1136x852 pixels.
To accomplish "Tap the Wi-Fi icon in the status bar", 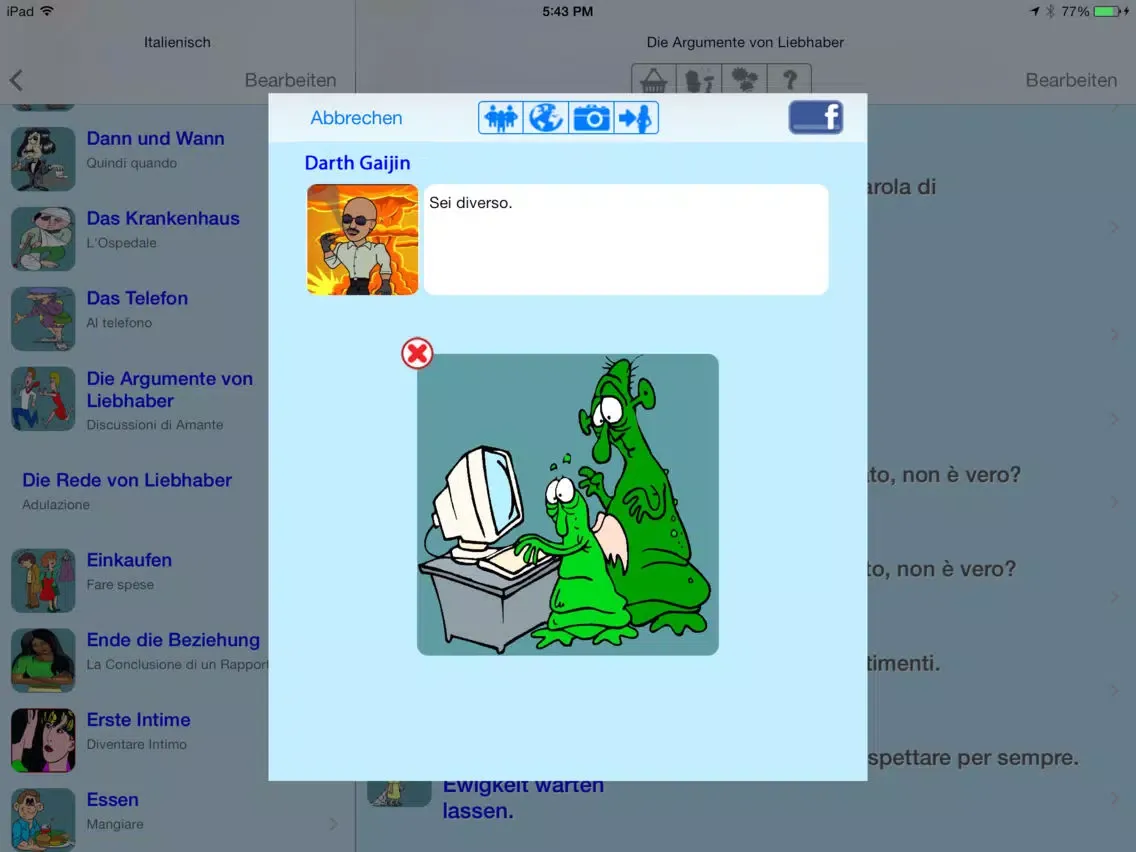I will 48,11.
